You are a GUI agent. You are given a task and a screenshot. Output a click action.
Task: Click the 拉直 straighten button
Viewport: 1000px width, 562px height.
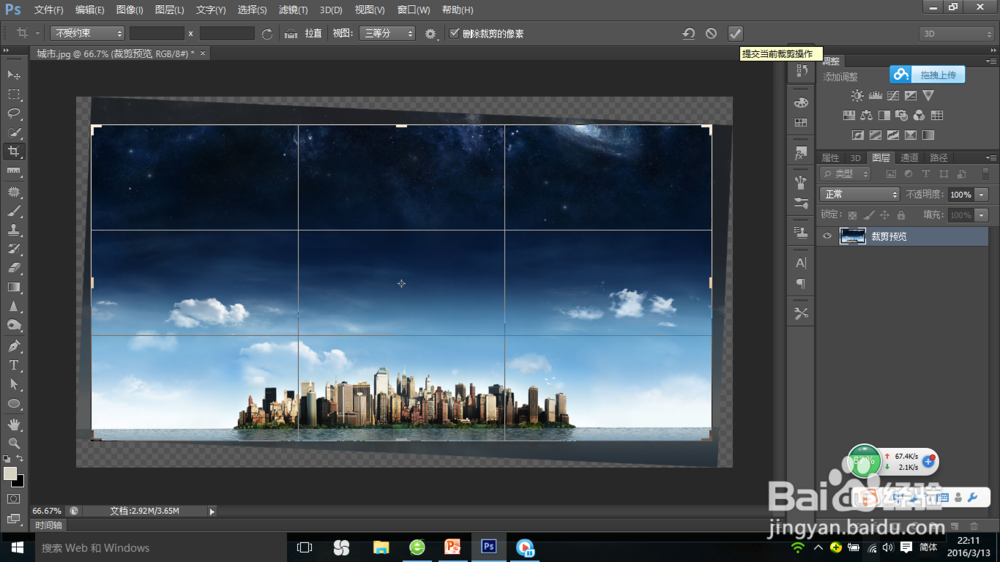coord(304,33)
